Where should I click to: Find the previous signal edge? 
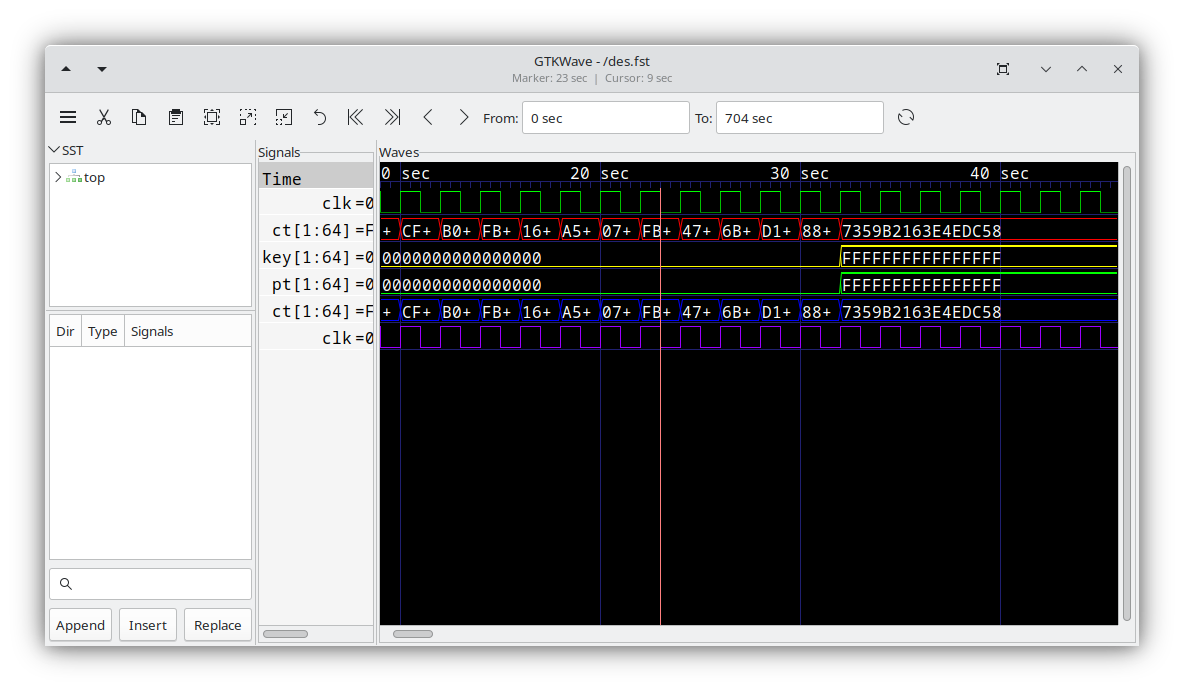click(x=428, y=117)
